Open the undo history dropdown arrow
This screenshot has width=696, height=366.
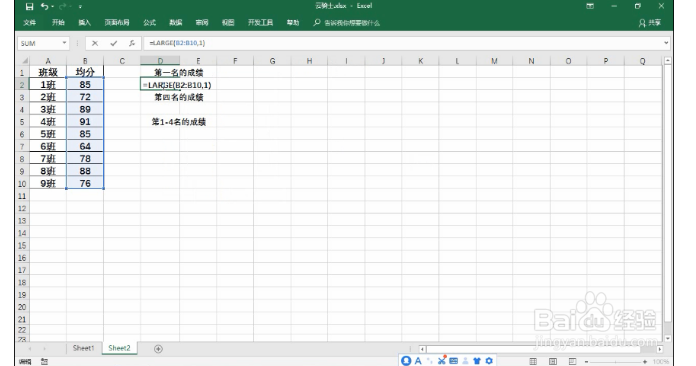[52, 7]
